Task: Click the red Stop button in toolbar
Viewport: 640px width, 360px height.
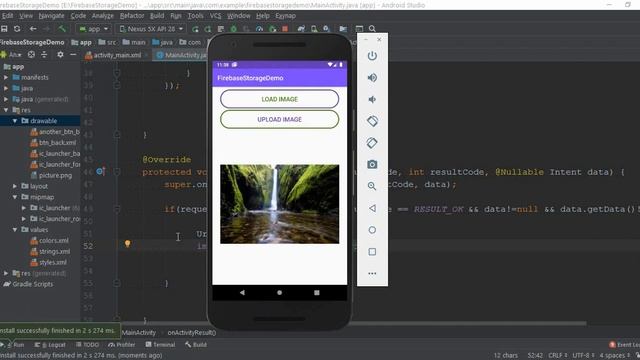Action: [285, 29]
